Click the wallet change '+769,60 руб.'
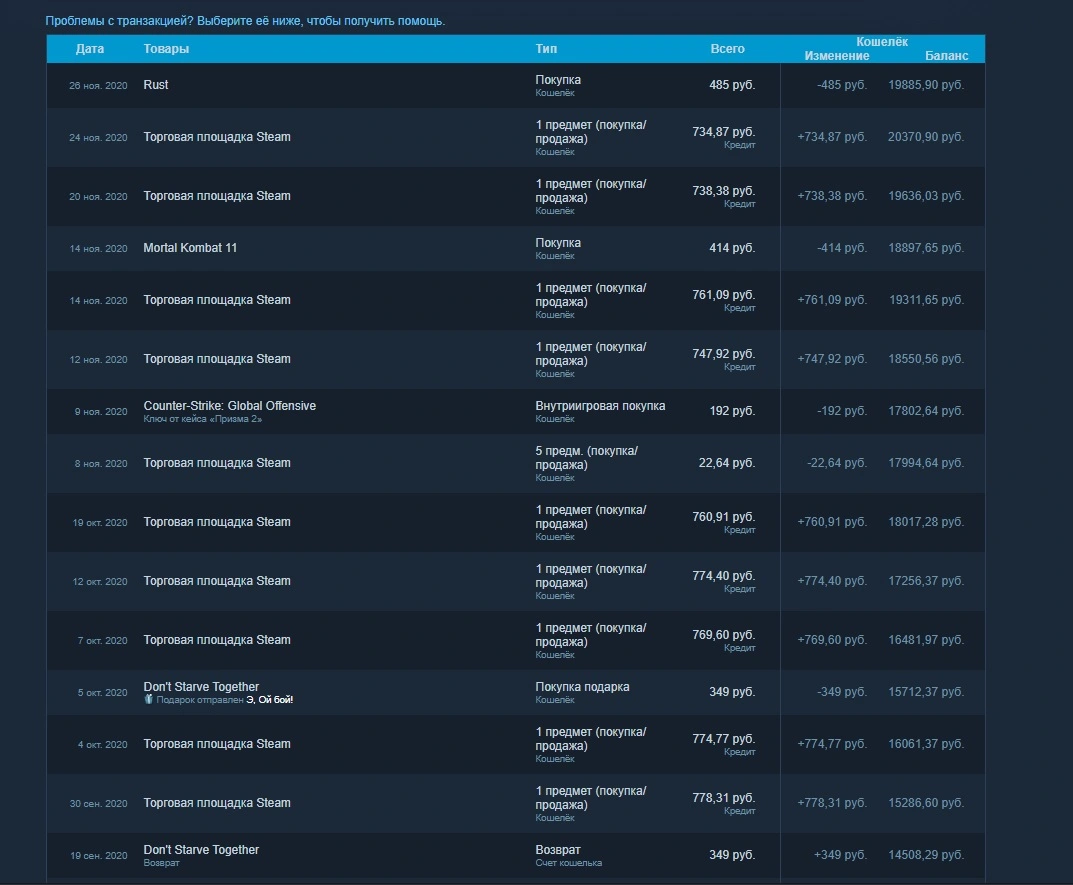 (832, 639)
